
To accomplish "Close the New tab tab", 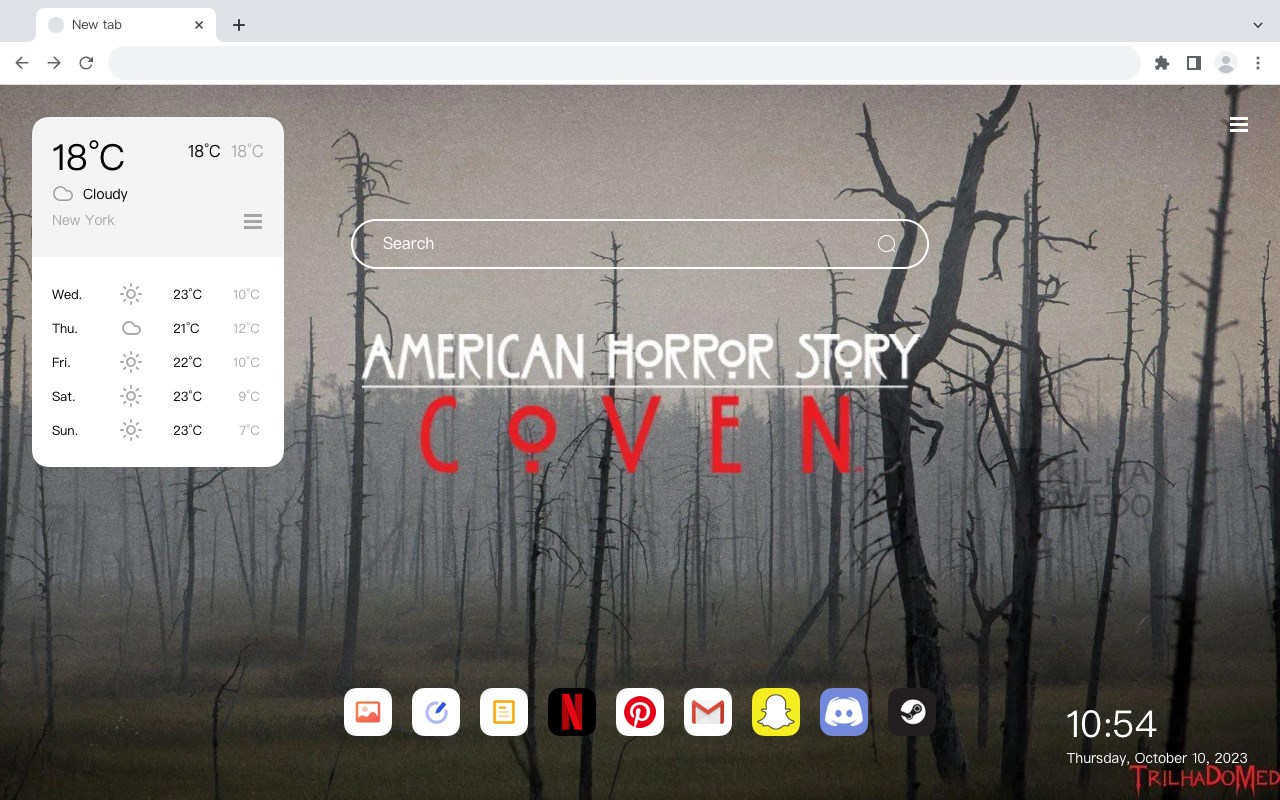I will coord(200,24).
